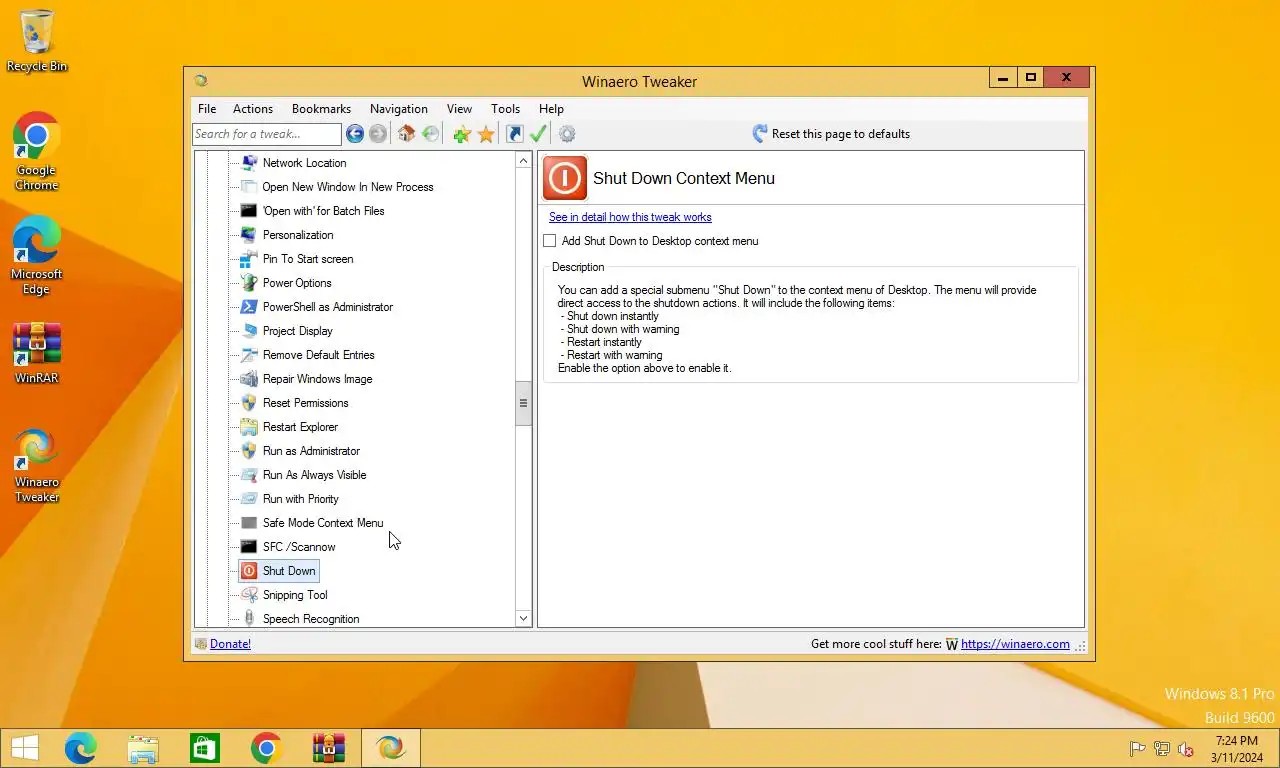Select Run with Priority entry
The width and height of the screenshot is (1280, 768).
(x=300, y=499)
